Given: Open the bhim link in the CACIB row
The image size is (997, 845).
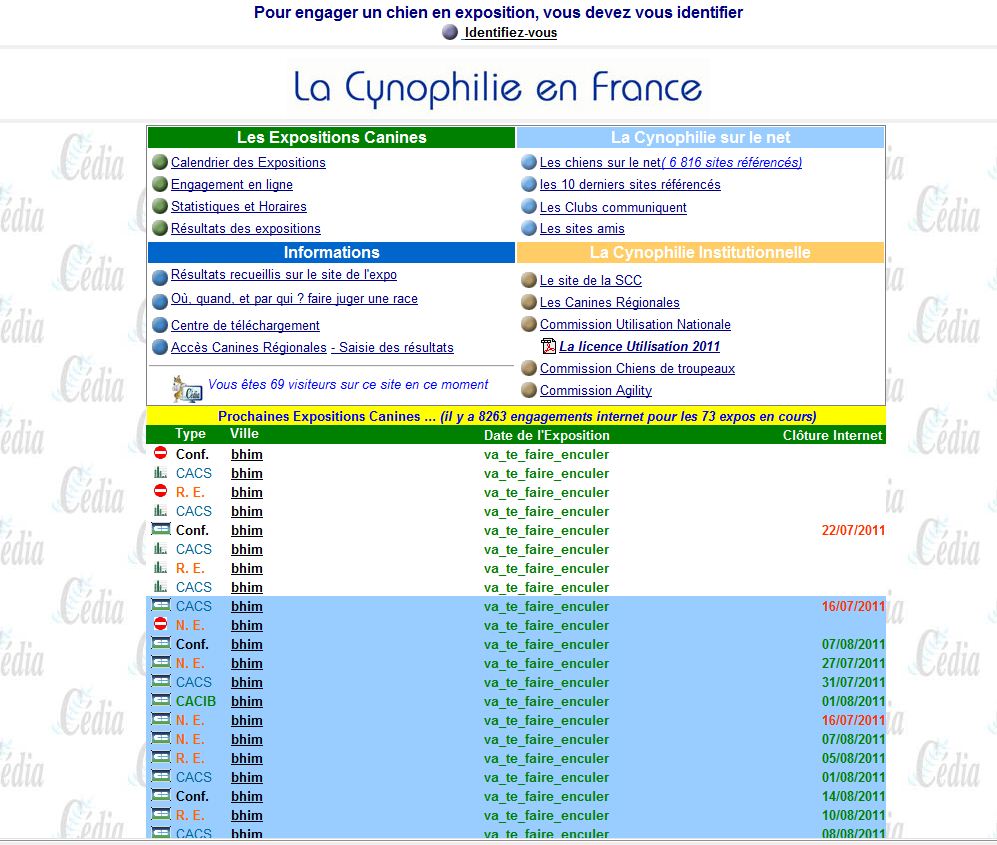Looking at the screenshot, I should coord(247,701).
